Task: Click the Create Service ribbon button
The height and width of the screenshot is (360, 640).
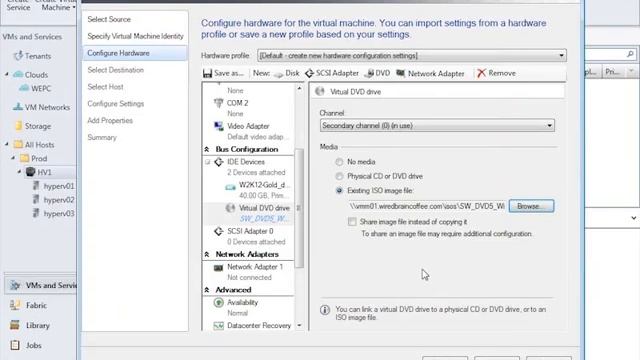Action: click(18, 5)
